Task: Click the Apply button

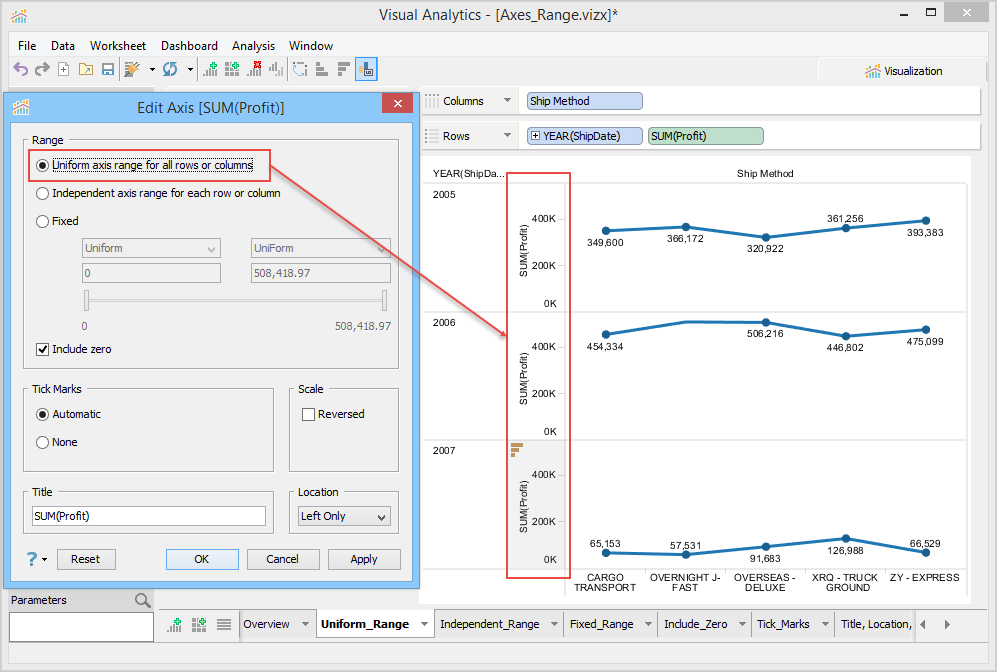Action: (364, 559)
